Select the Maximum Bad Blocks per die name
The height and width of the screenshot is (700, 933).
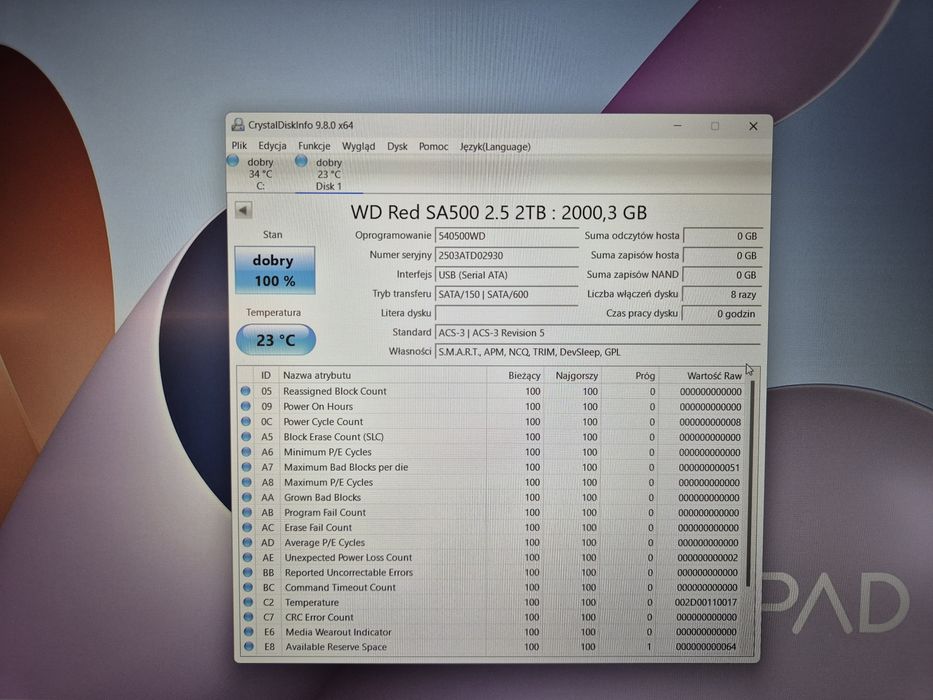pos(346,467)
